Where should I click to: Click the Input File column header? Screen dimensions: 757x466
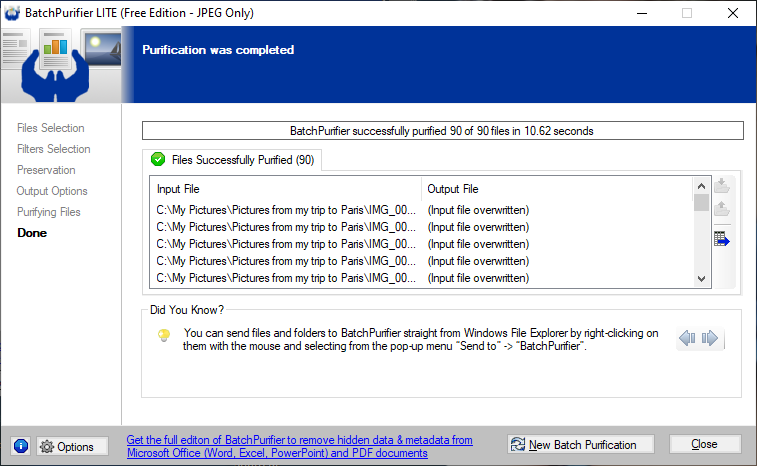click(x=286, y=189)
